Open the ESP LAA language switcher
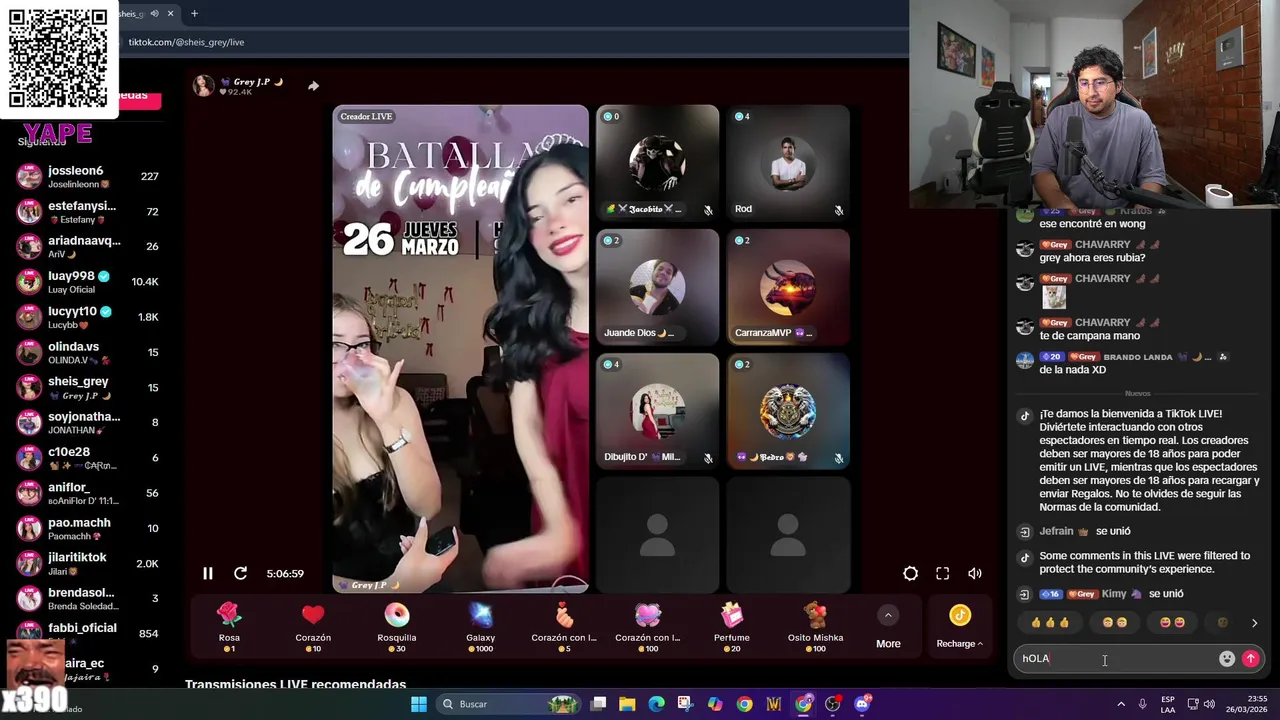 pos(1168,704)
